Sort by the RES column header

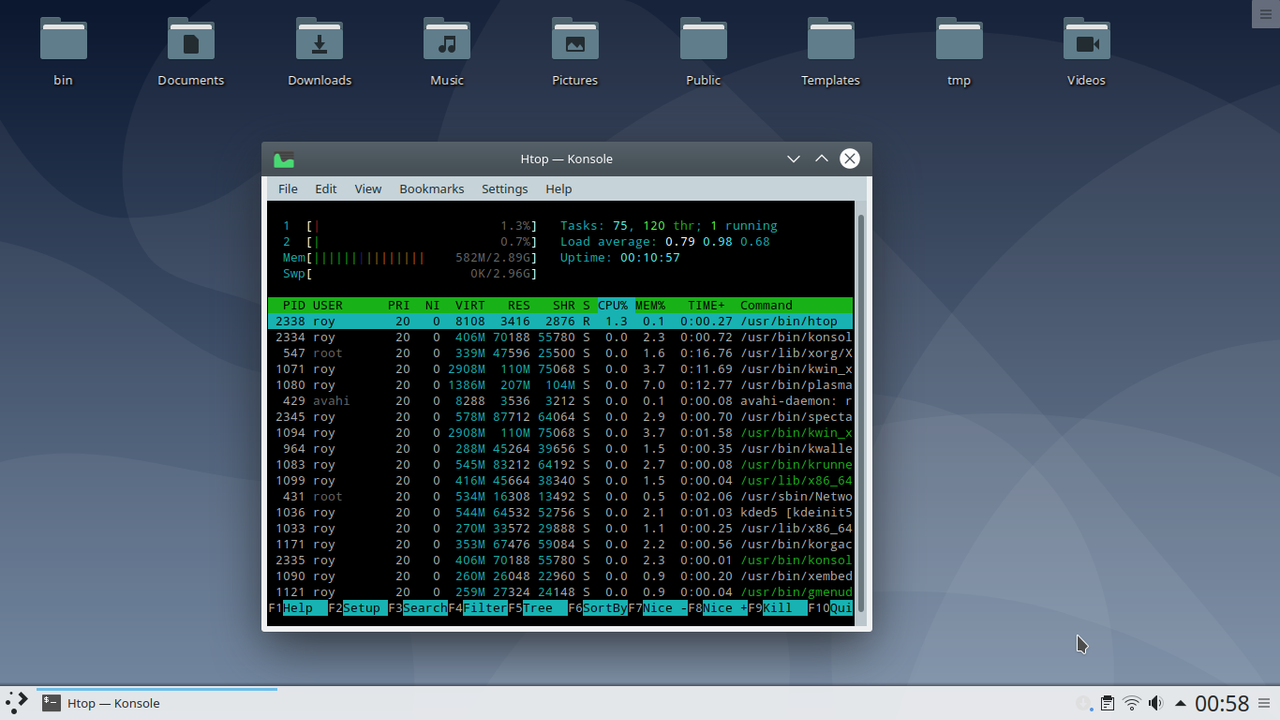coord(519,305)
